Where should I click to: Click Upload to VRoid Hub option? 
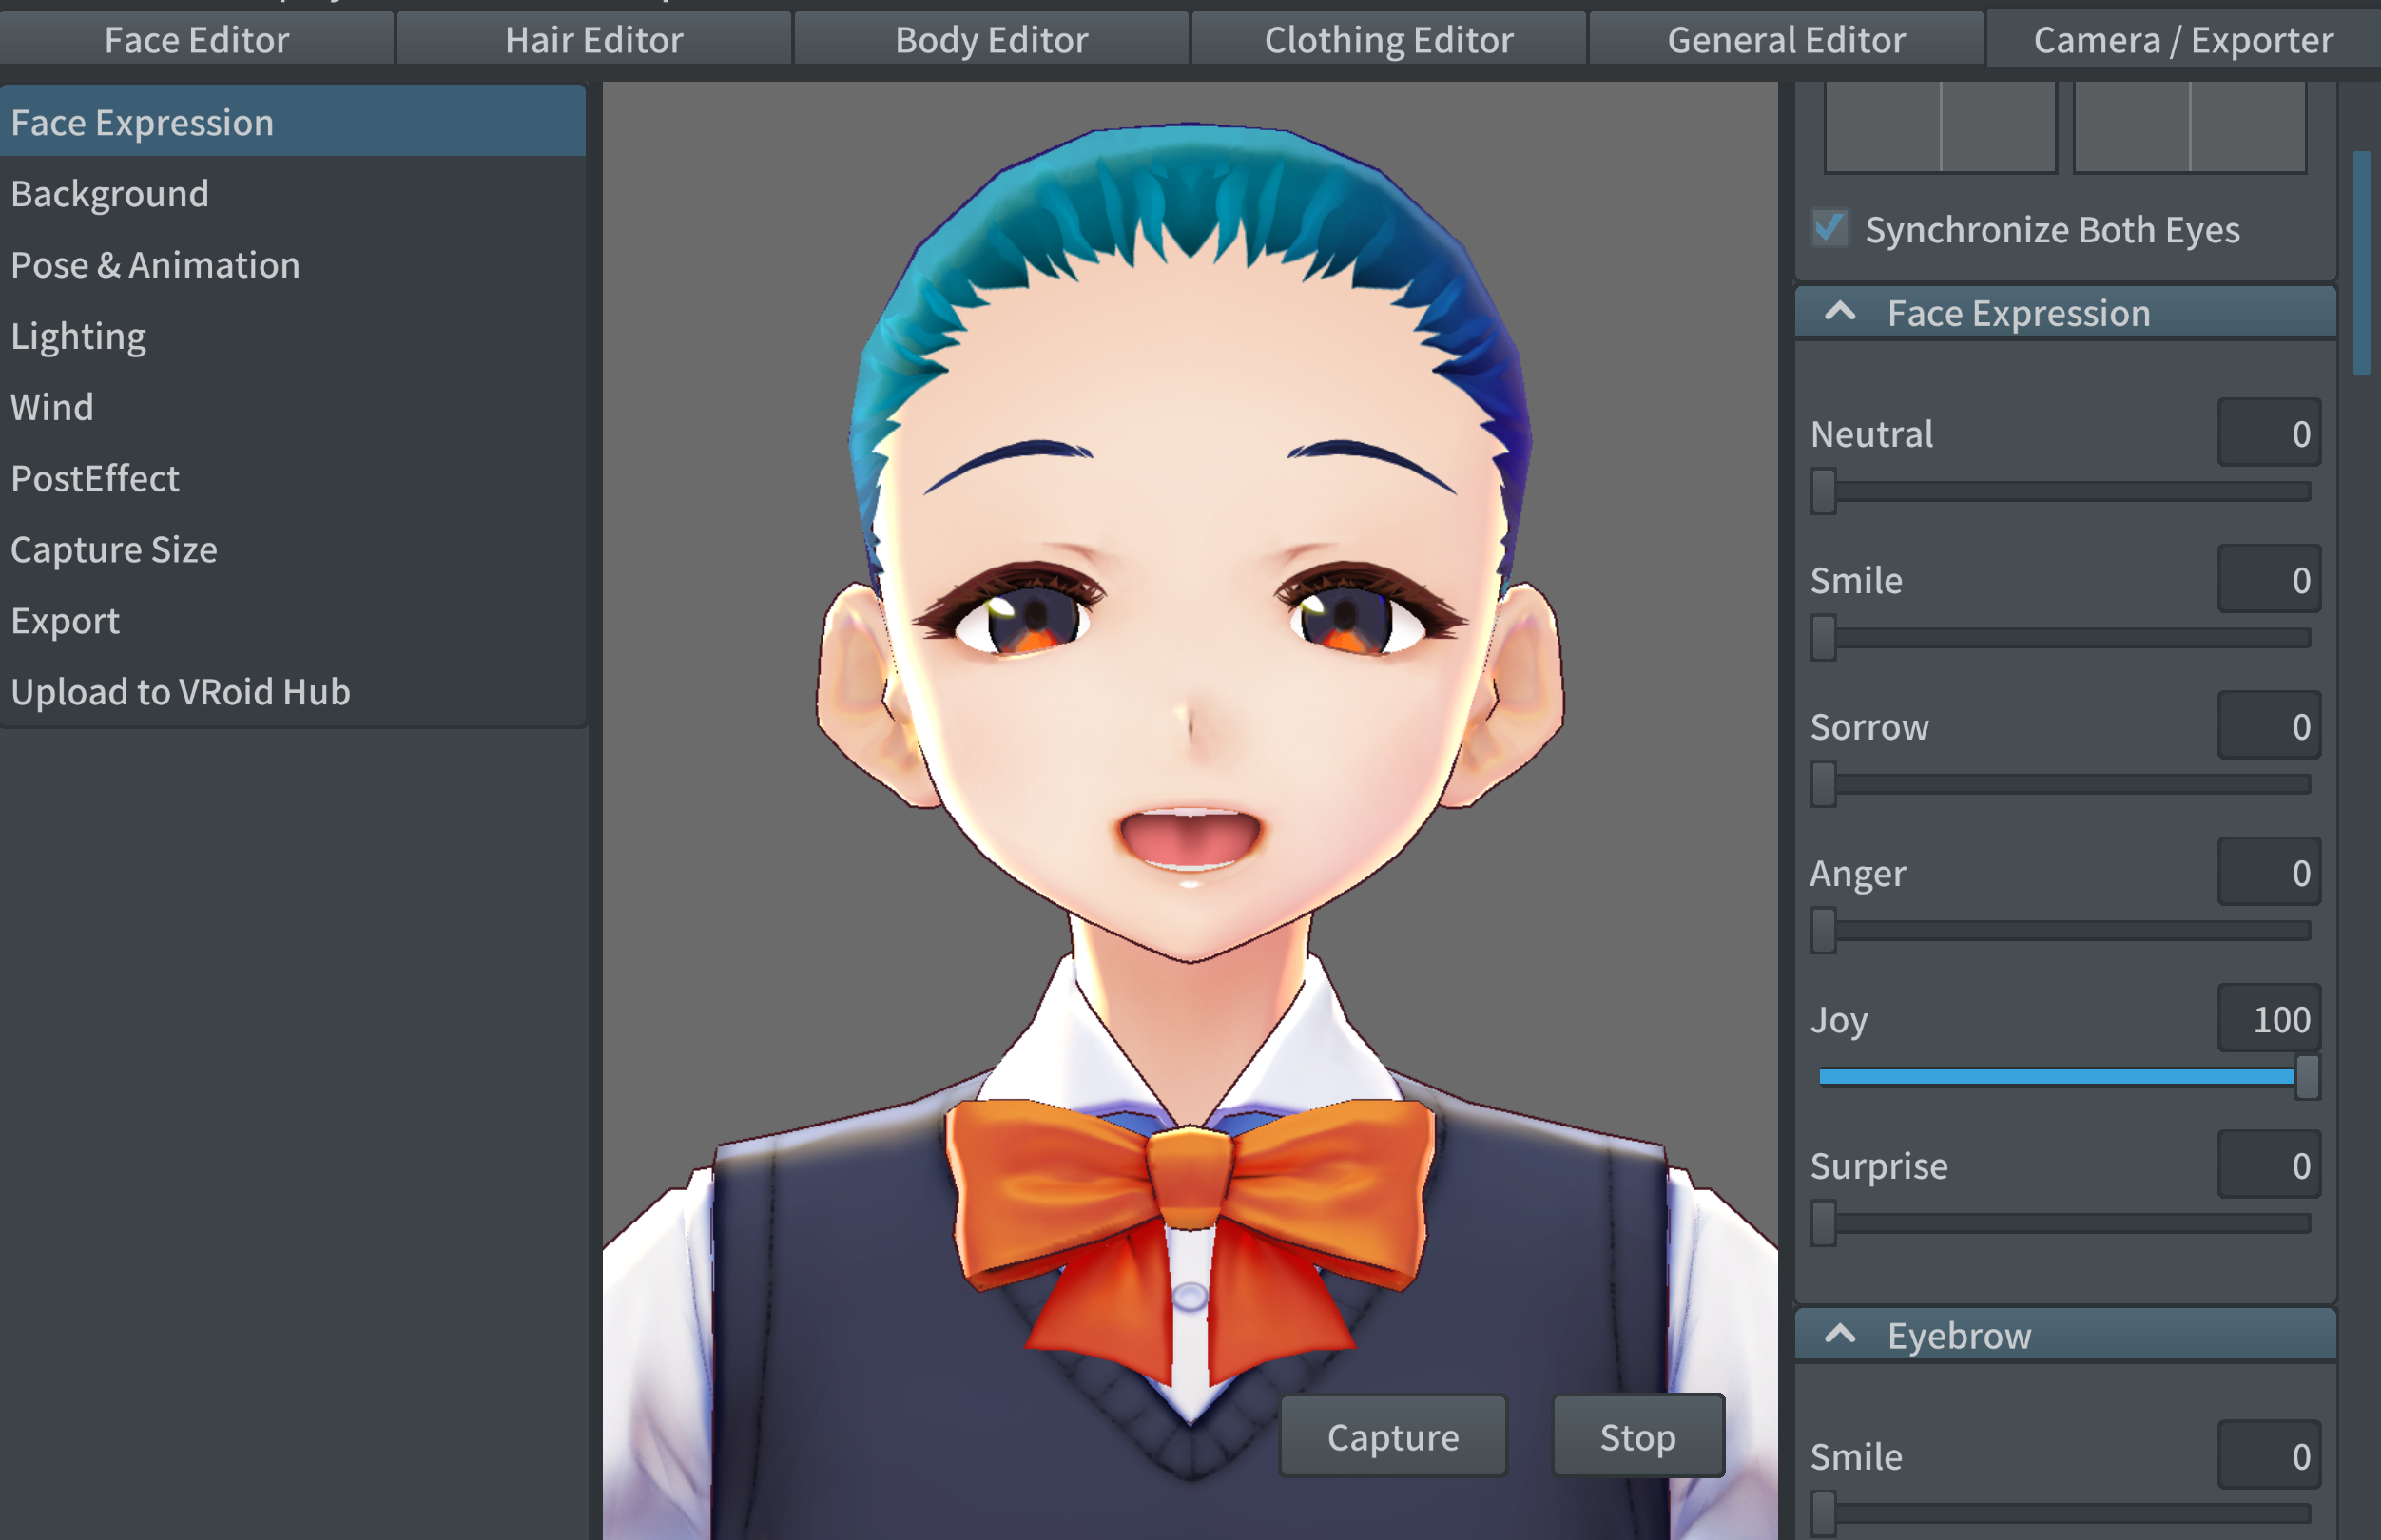(181, 690)
